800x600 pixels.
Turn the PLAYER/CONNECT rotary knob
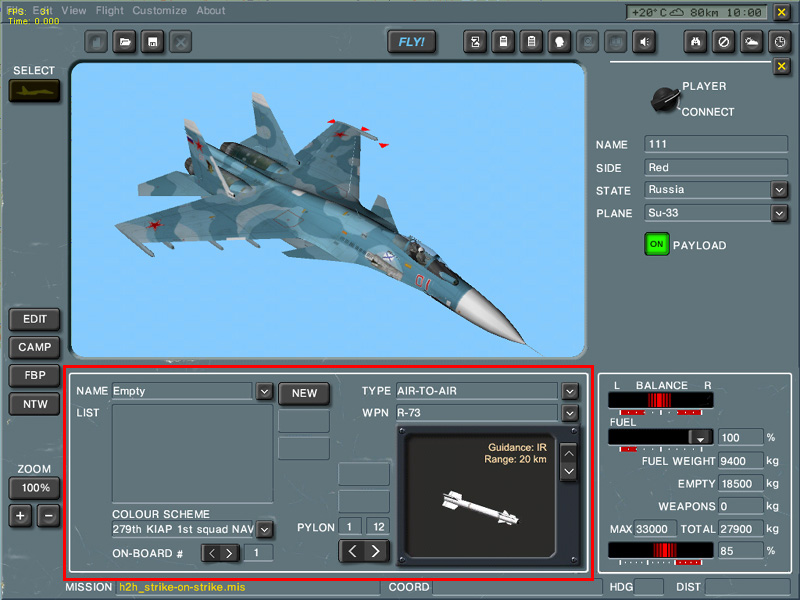(665, 100)
